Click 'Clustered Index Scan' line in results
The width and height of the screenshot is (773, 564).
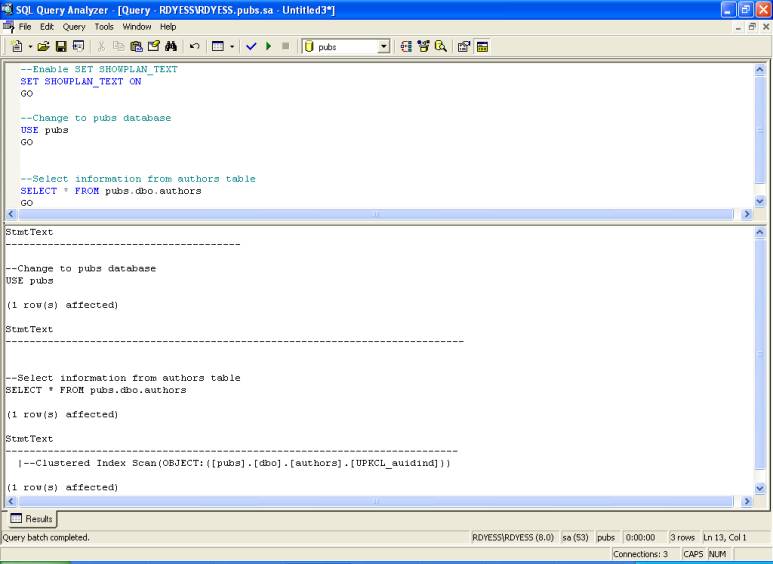(x=234, y=463)
